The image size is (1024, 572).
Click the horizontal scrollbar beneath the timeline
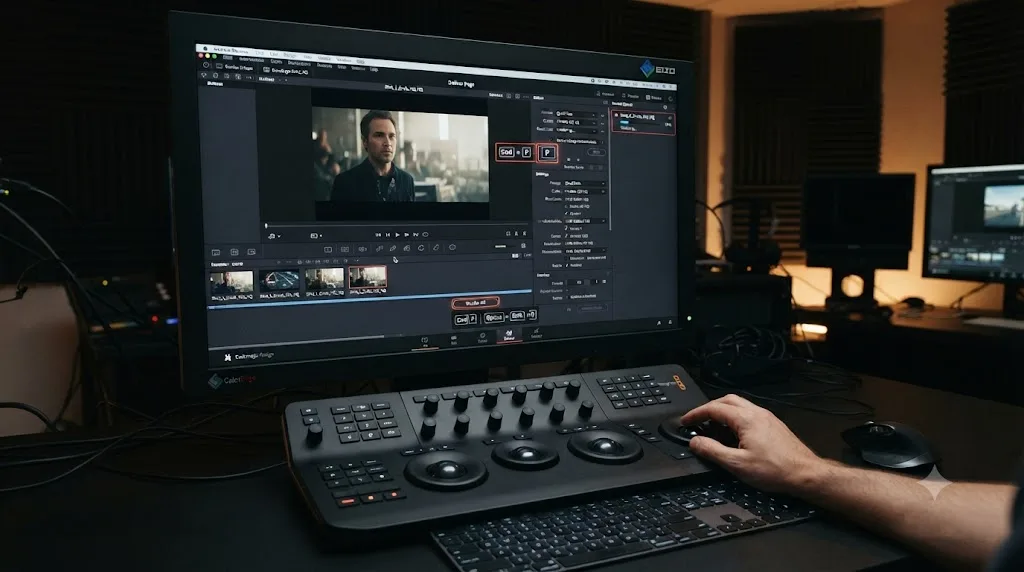(x=296, y=341)
